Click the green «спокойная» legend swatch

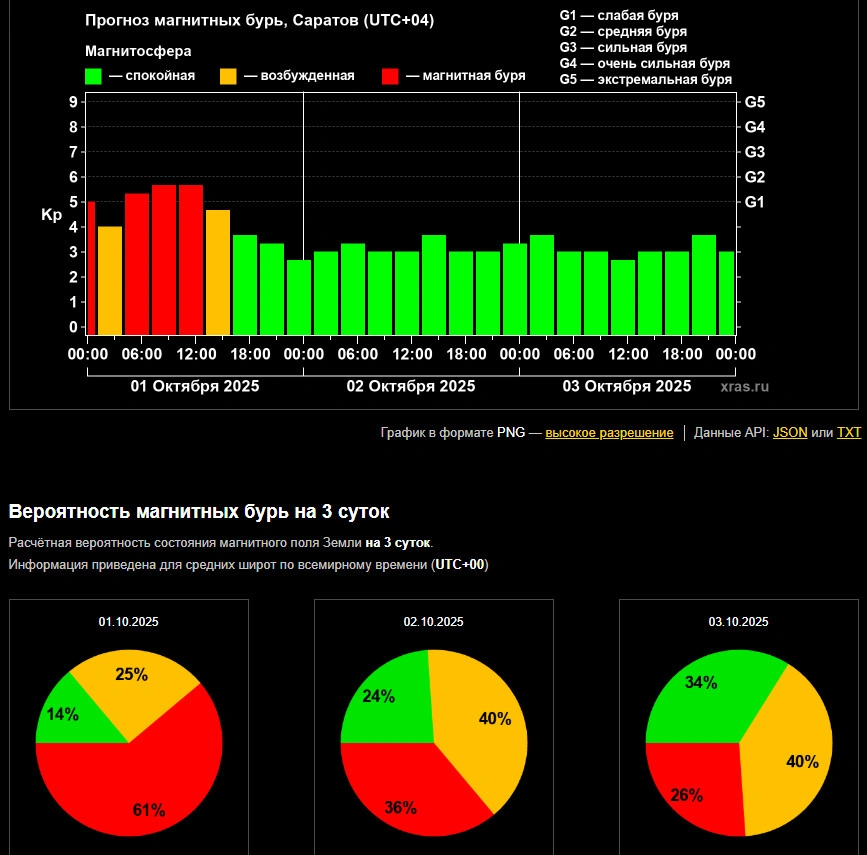(94, 76)
